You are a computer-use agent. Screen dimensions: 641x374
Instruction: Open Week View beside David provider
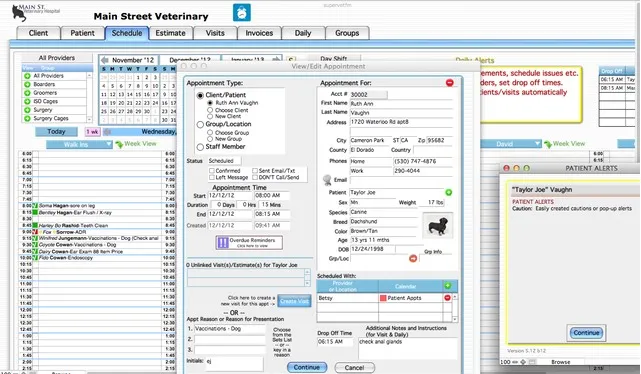point(565,144)
